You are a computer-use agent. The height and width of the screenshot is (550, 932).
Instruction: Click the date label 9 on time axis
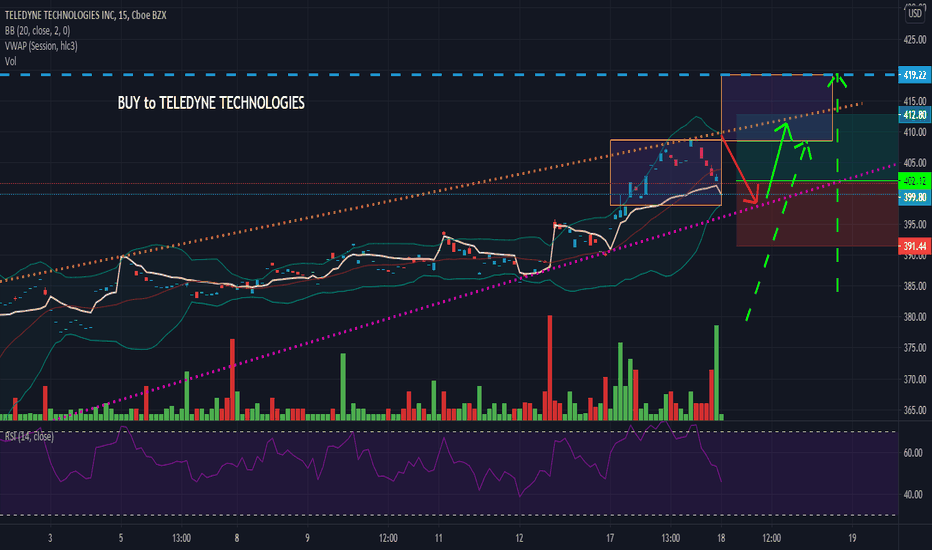tap(307, 538)
